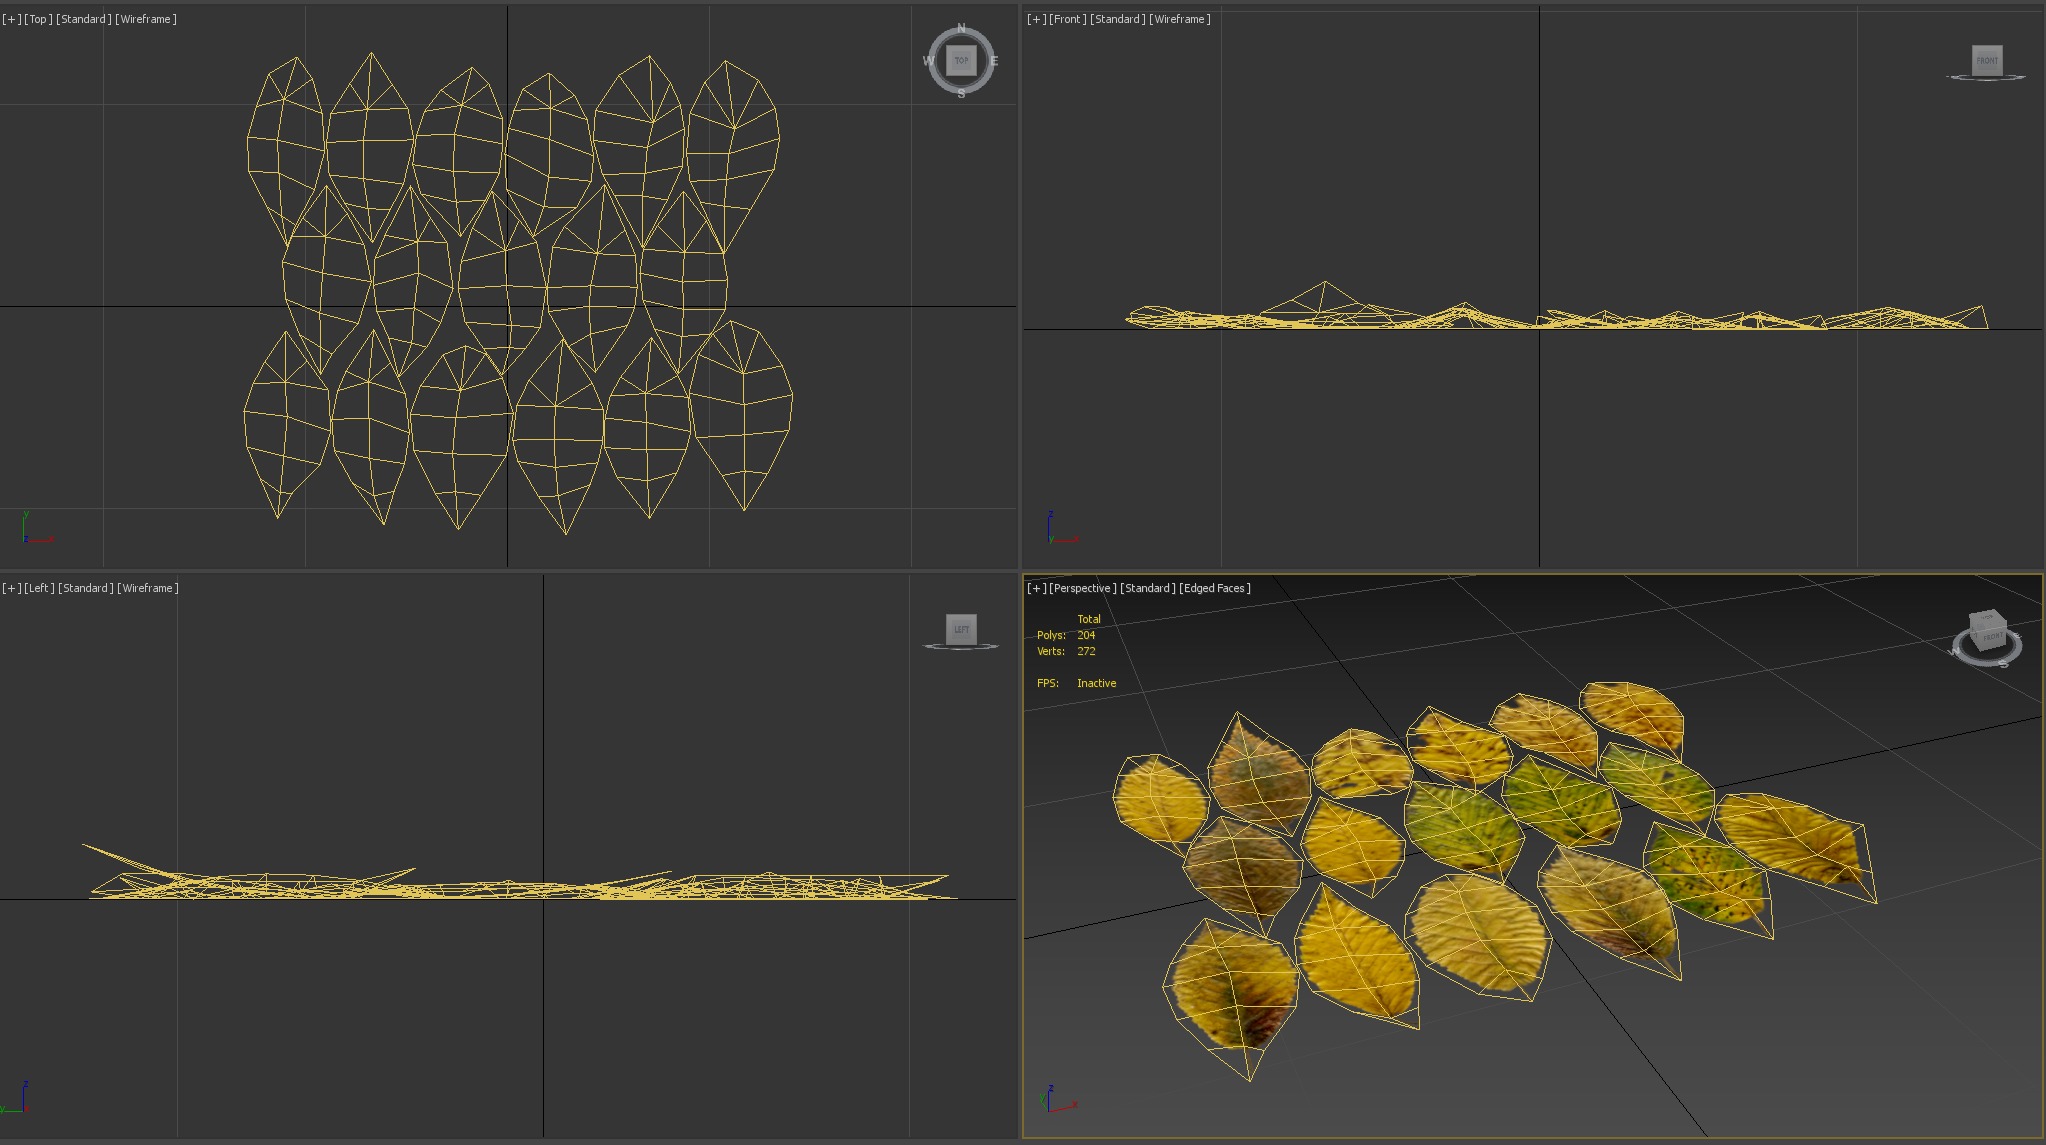2046x1145 pixels.
Task: Open the [Front] point-of-view menu
Action: pyautogui.click(x=1068, y=19)
